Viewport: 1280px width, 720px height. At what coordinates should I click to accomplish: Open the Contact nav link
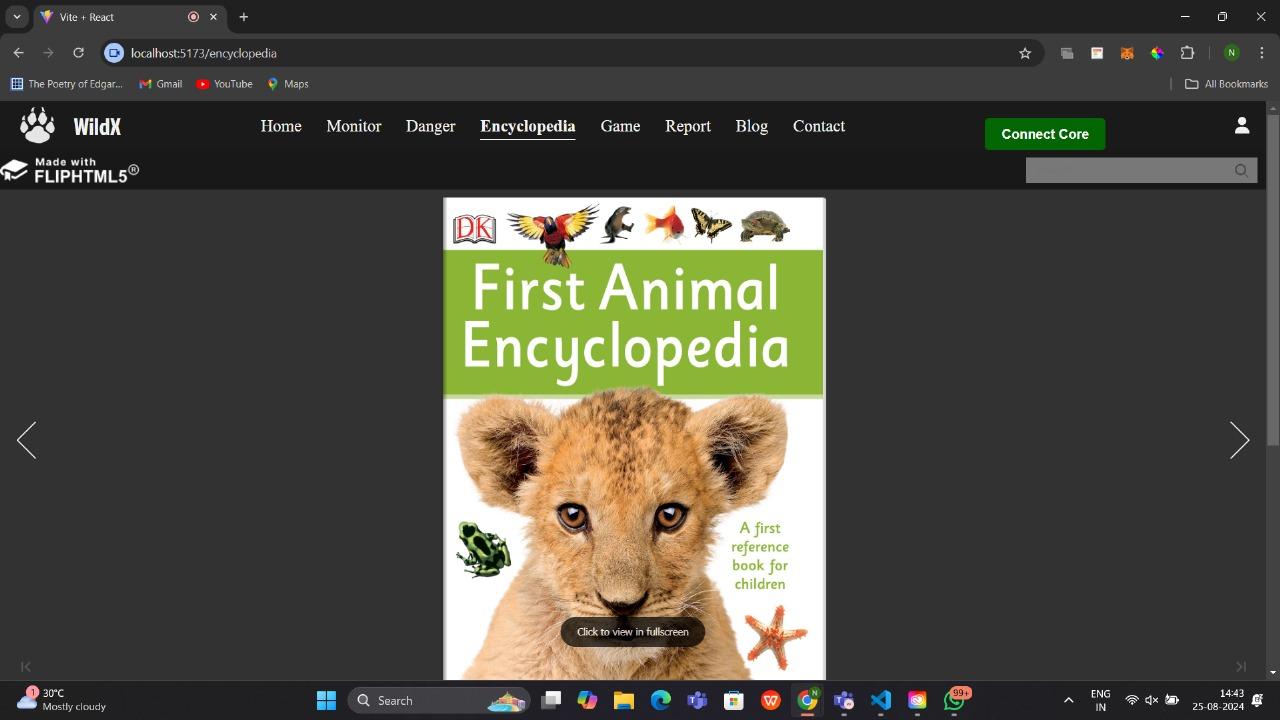coord(819,126)
